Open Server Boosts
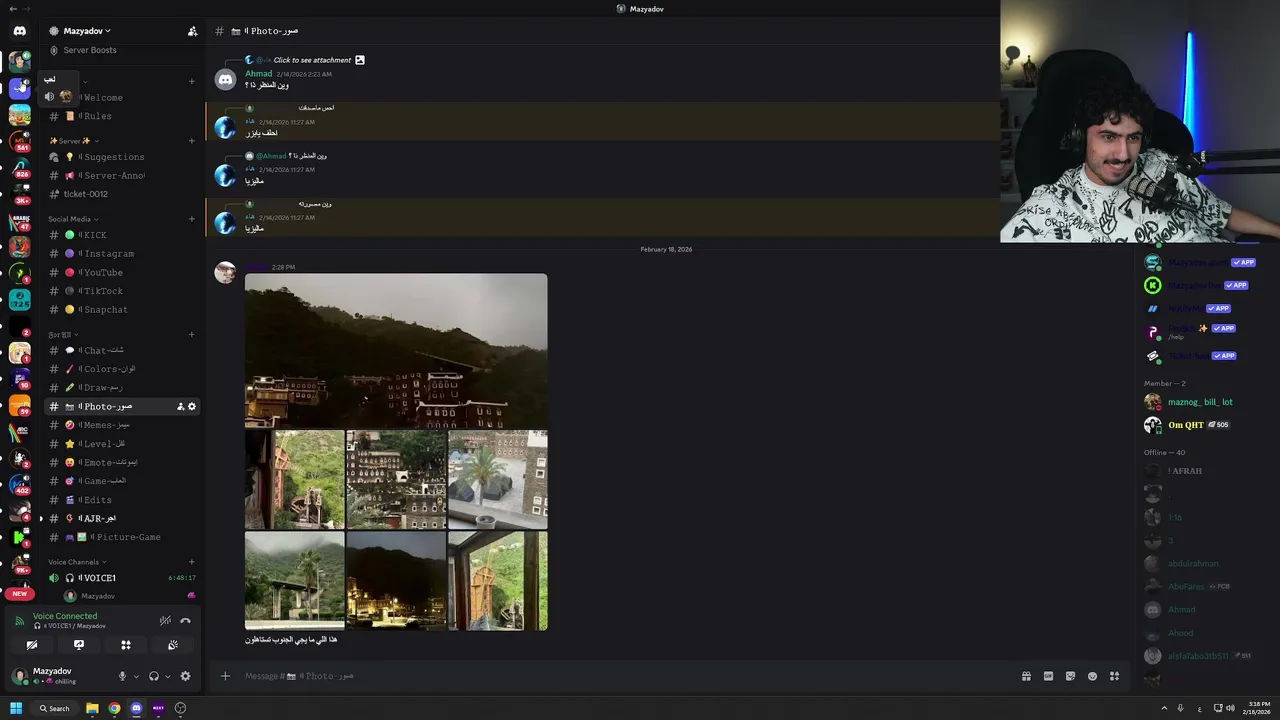 click(89, 50)
